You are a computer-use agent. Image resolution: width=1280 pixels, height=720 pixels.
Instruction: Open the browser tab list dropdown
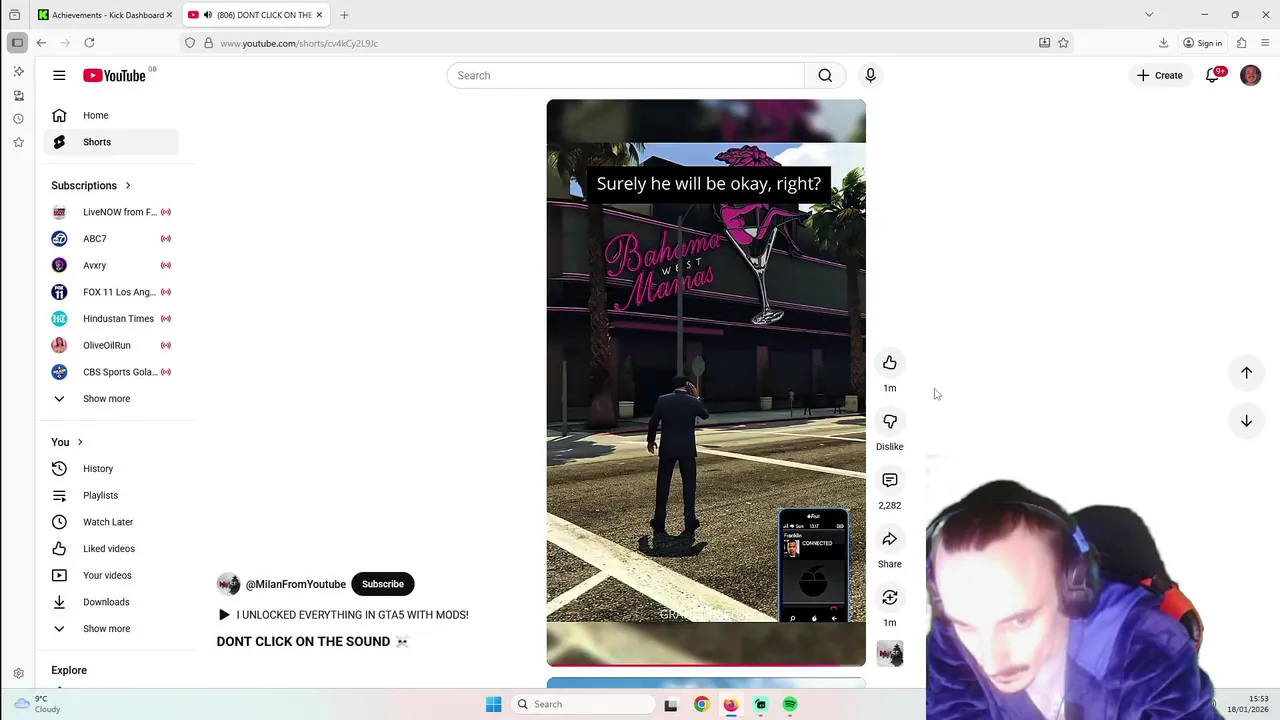1149,15
